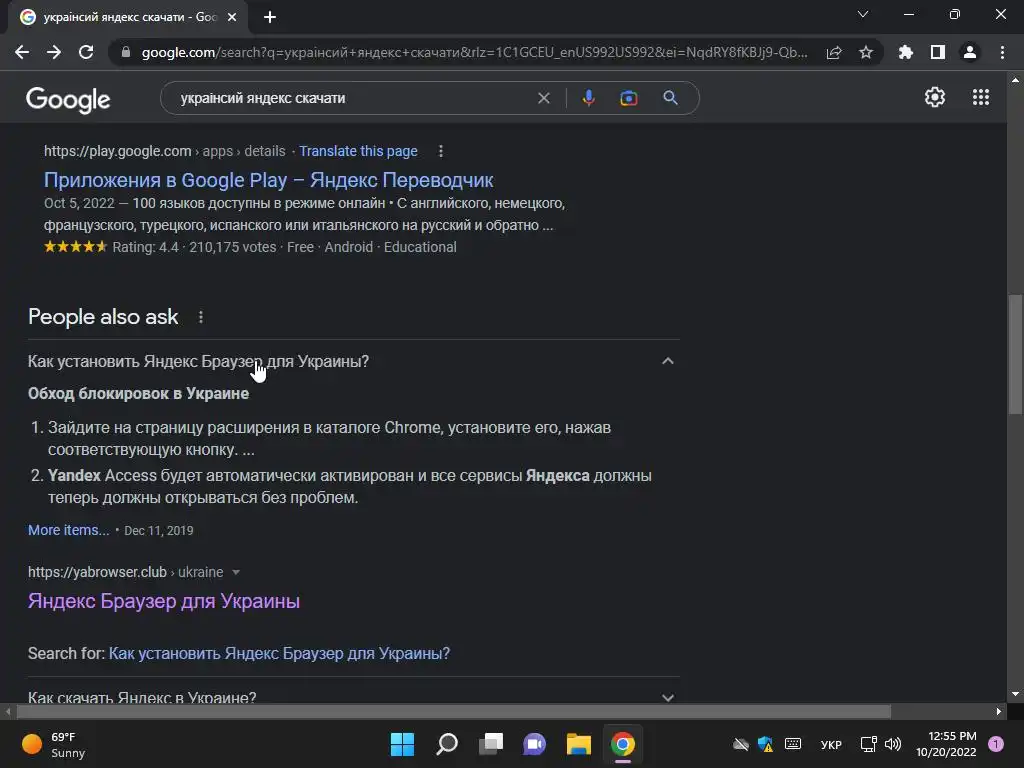Screen dimensions: 1024x768
Task: Open Яндекс Браузер для Украины link
Action: (x=164, y=601)
